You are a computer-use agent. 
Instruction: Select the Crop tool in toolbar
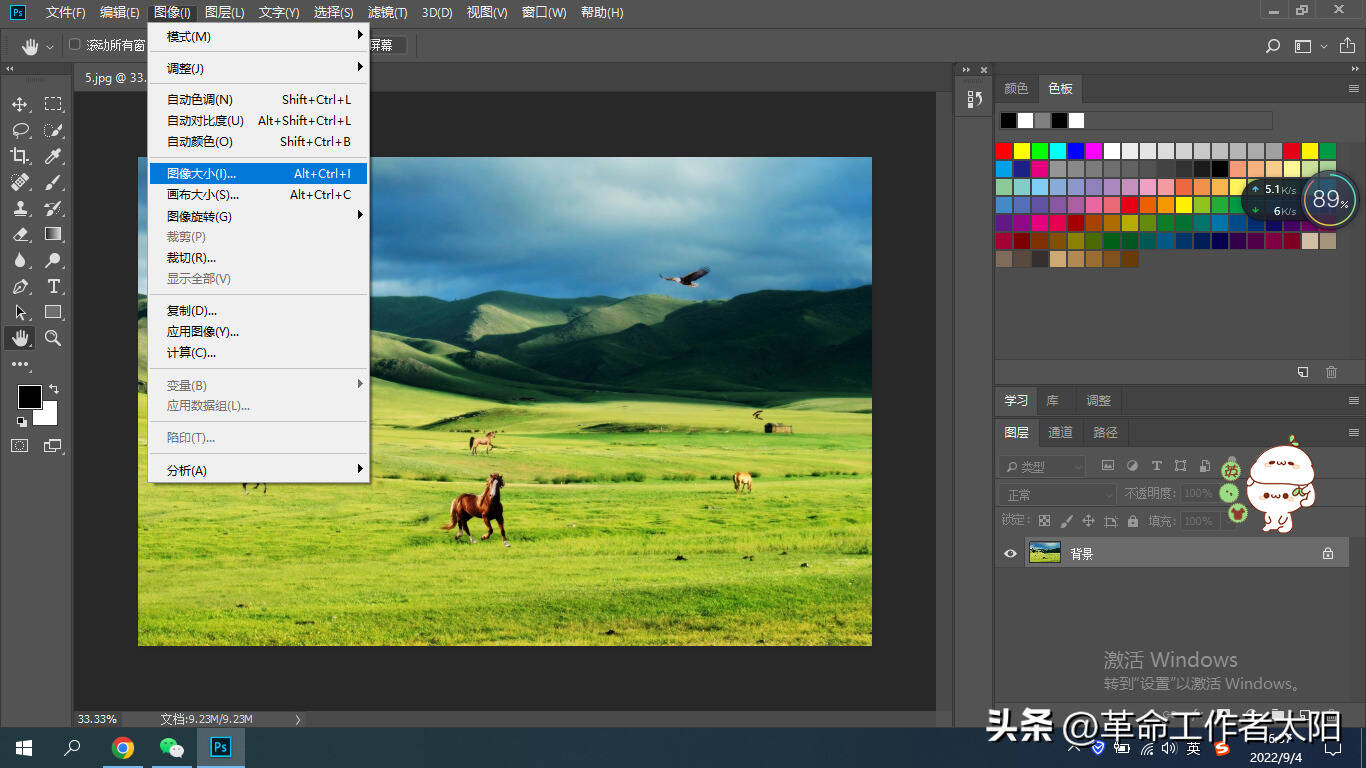click(20, 156)
